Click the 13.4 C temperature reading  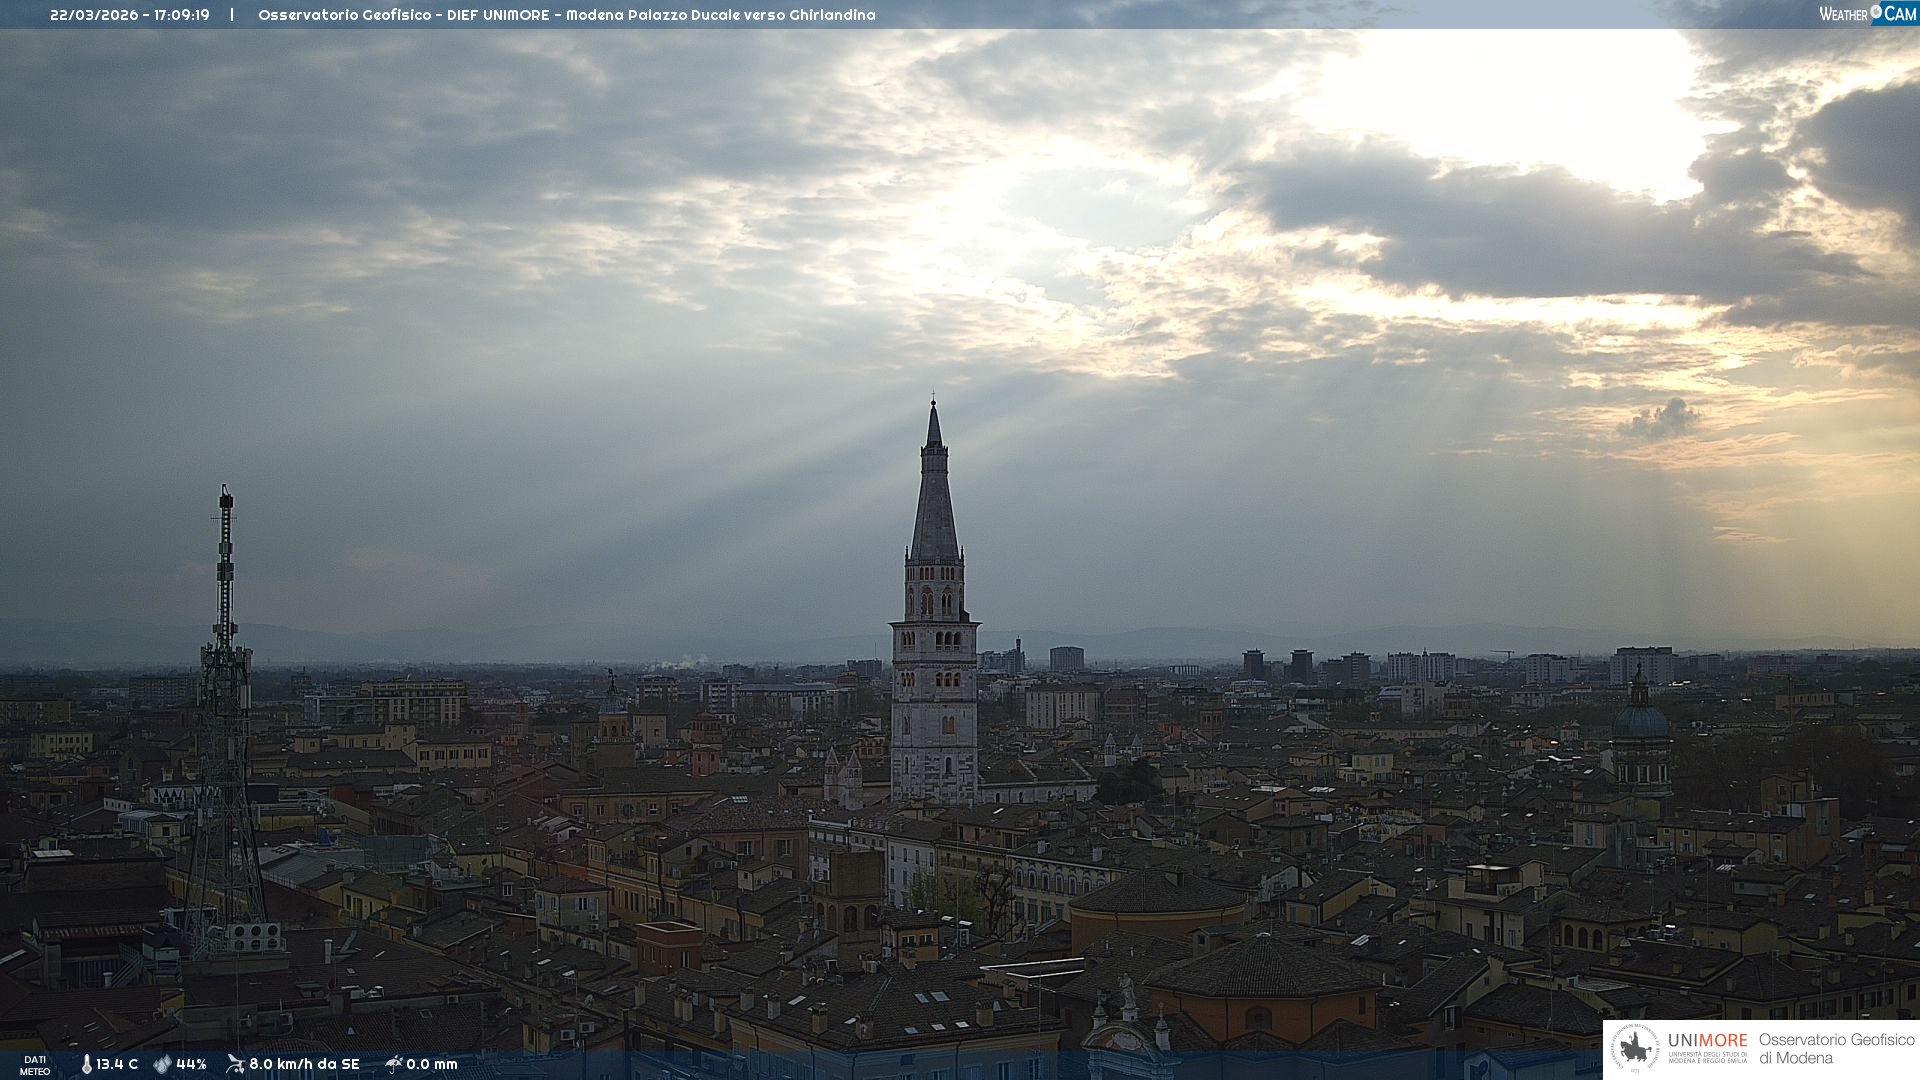[117, 1064]
